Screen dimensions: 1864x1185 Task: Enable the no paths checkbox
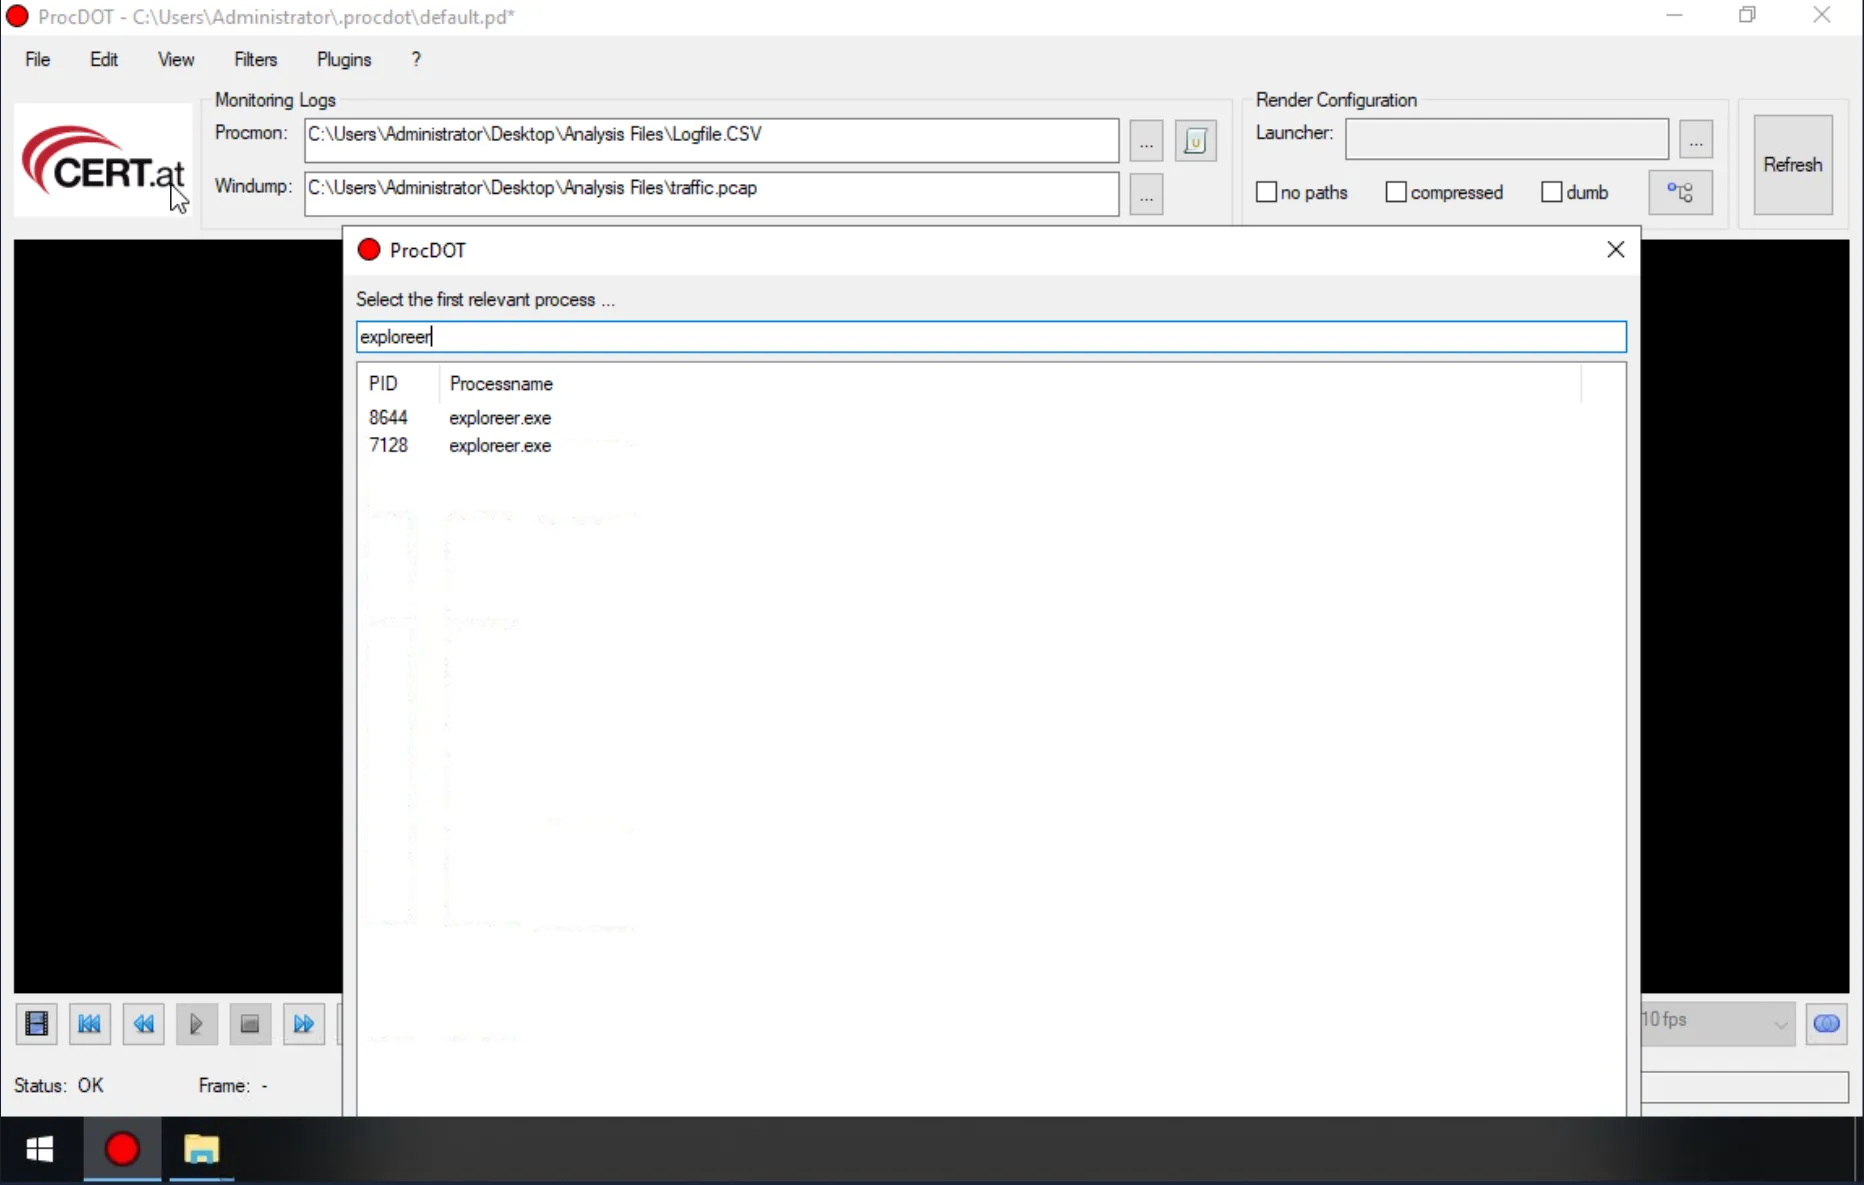coord(1267,192)
